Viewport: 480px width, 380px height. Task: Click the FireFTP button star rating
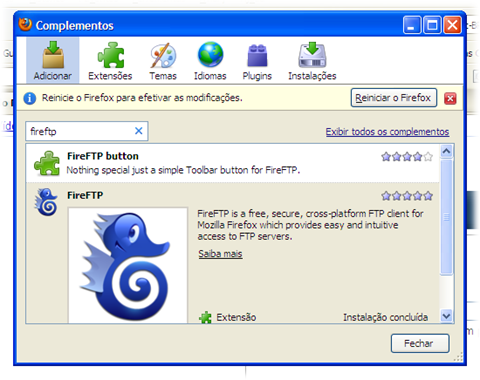click(407, 156)
